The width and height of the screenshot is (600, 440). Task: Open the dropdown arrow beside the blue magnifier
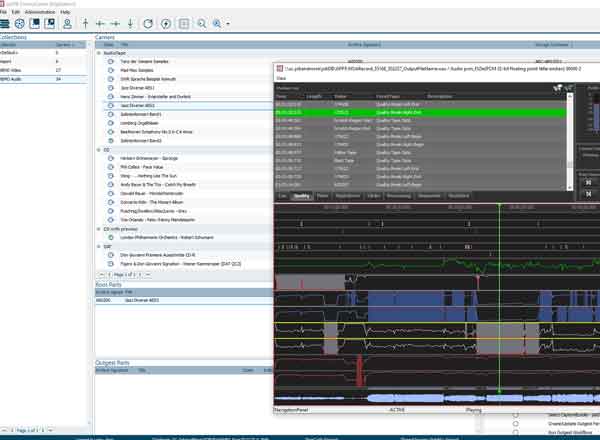click(x=228, y=24)
